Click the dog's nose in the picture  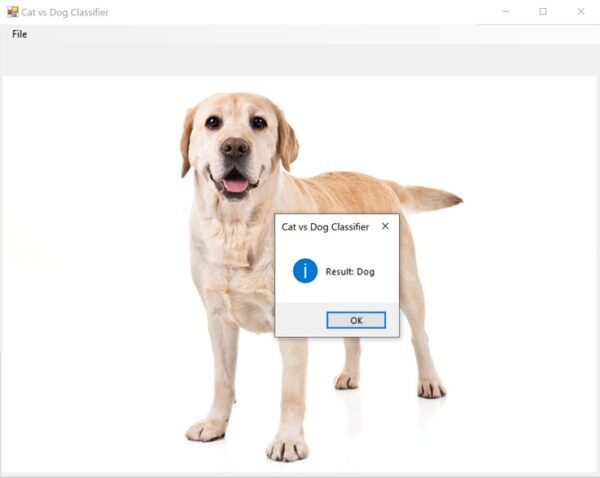234,147
